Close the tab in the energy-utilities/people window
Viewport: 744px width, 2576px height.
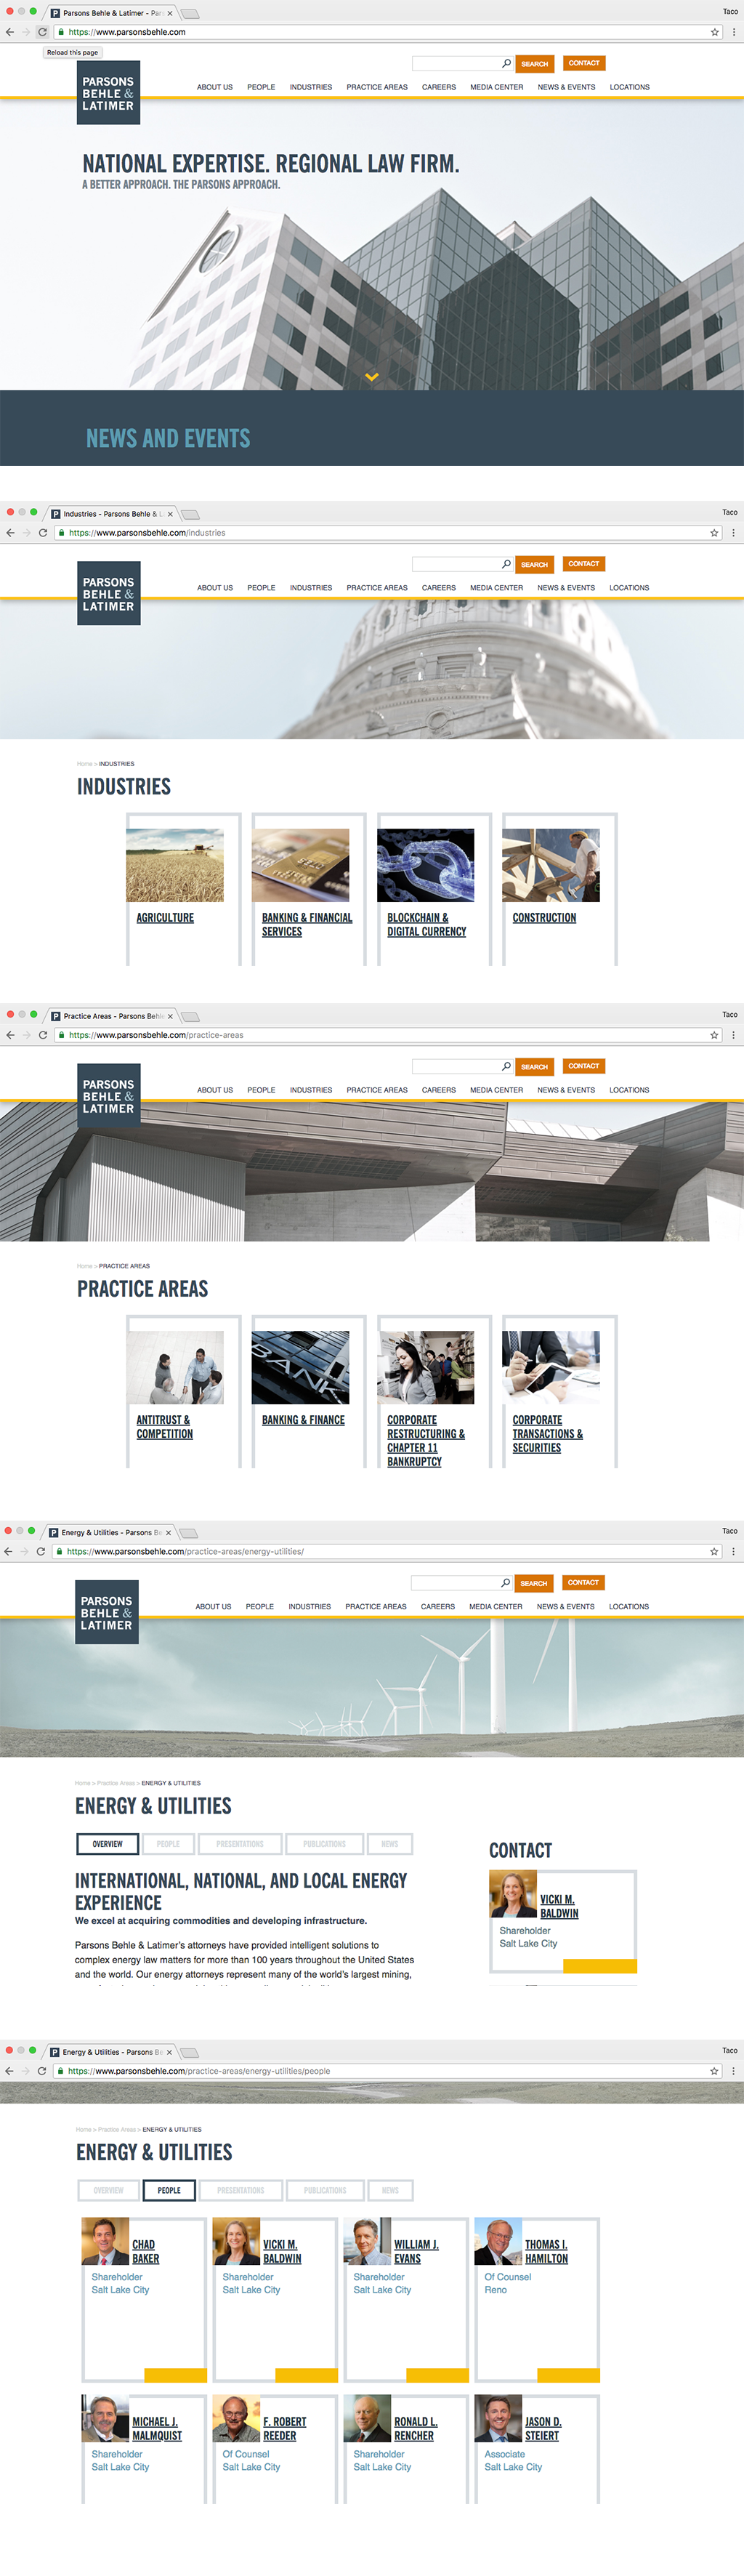170,2052
